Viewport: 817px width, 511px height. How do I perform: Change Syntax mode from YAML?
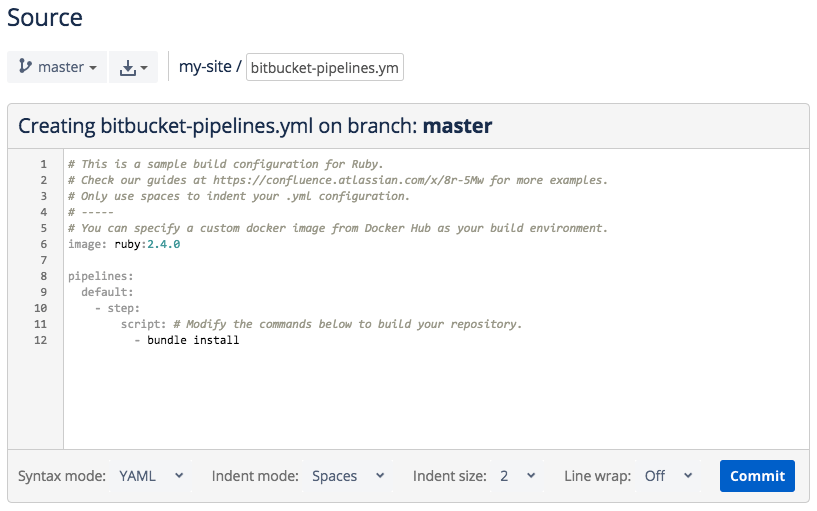click(x=151, y=476)
